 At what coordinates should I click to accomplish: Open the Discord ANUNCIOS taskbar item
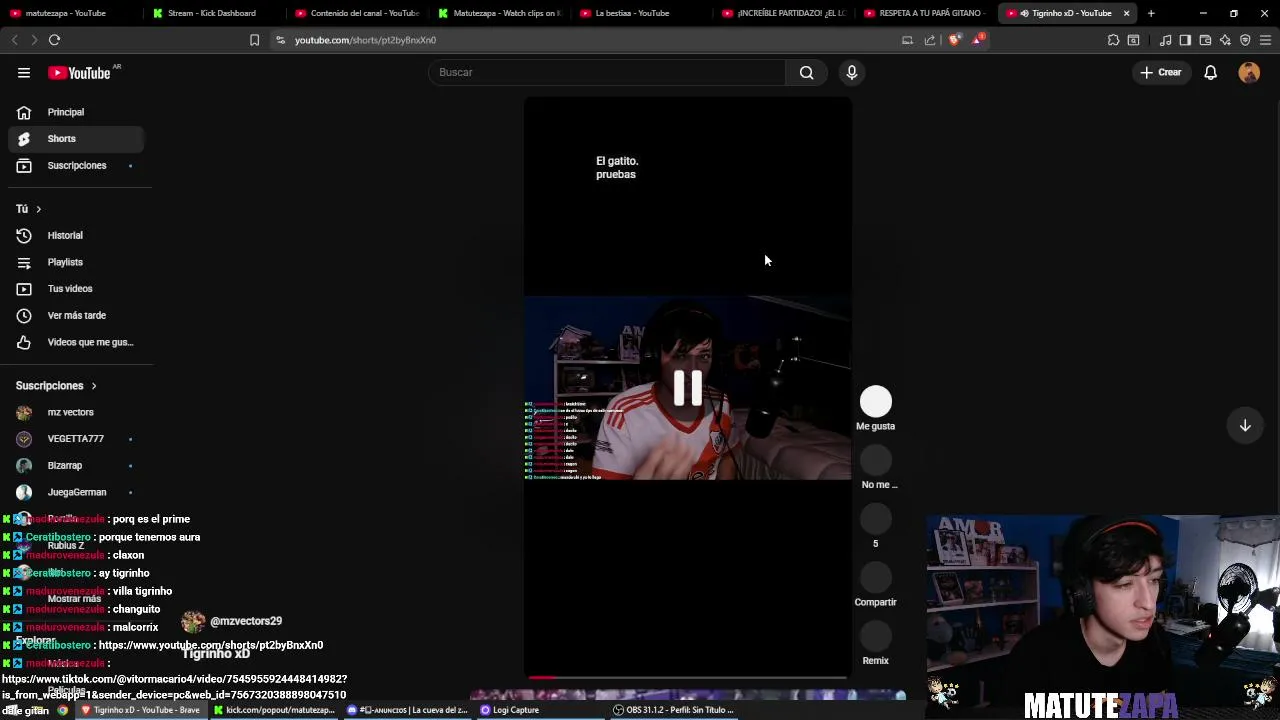[x=408, y=710]
